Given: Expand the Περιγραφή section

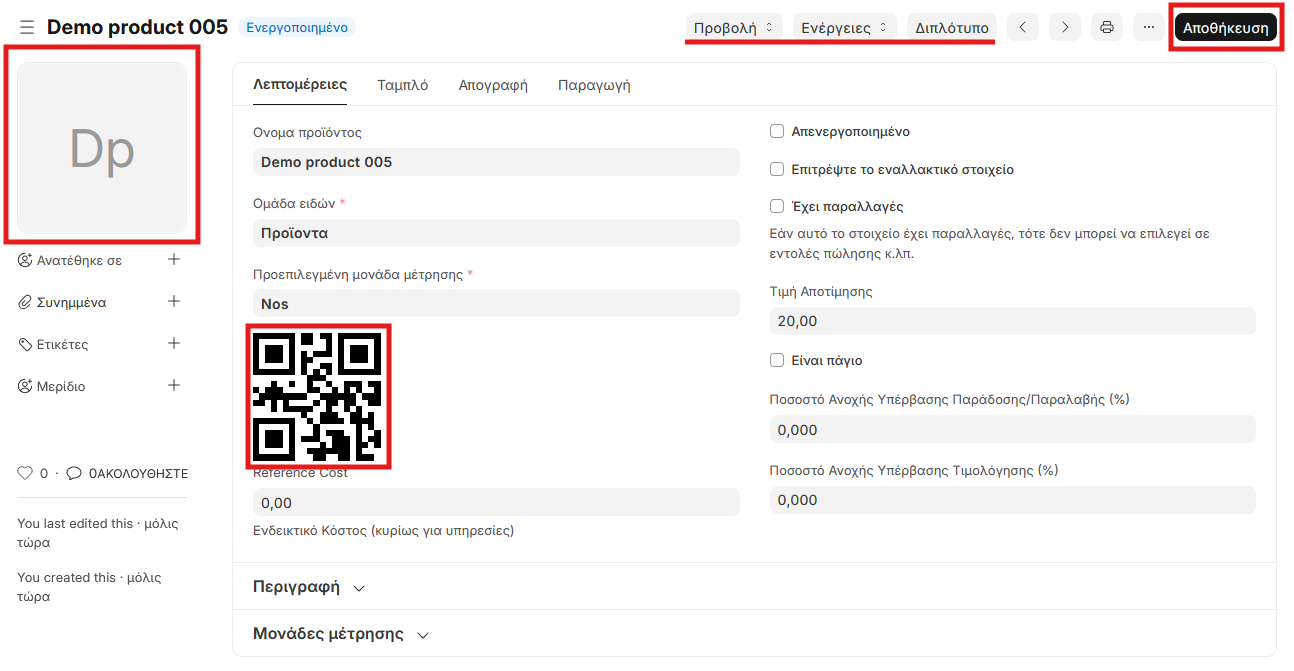Looking at the screenshot, I should point(309,587).
